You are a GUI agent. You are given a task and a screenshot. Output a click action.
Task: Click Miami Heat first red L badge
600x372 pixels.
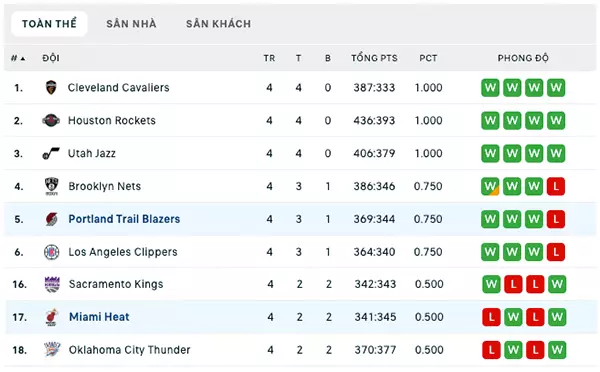tap(491, 317)
